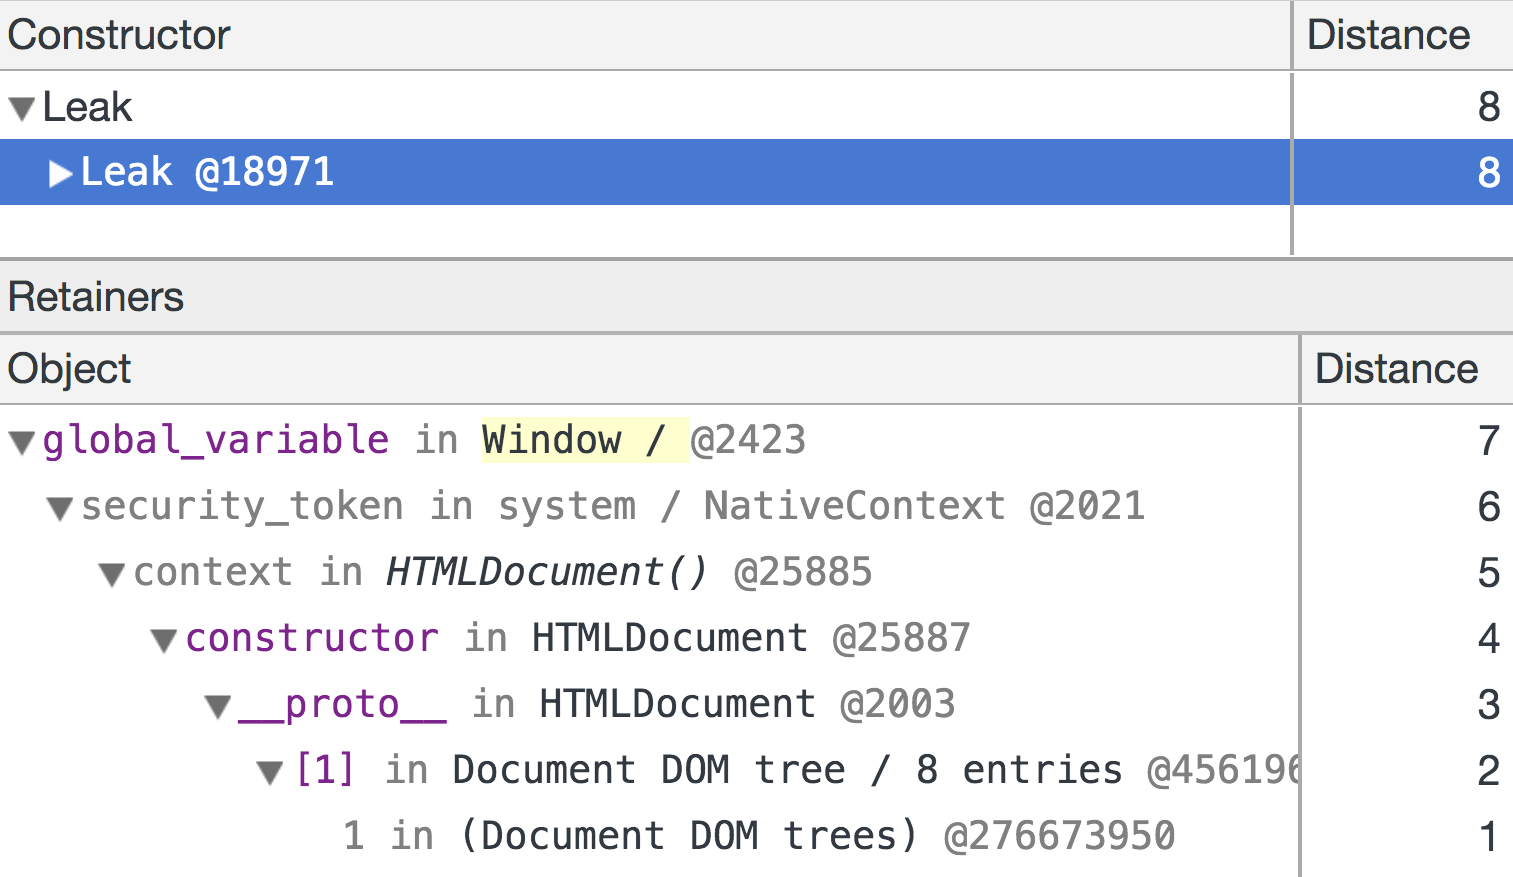Collapse the security_token retainer node
Screen dimensions: 1513x877
pos(60,508)
